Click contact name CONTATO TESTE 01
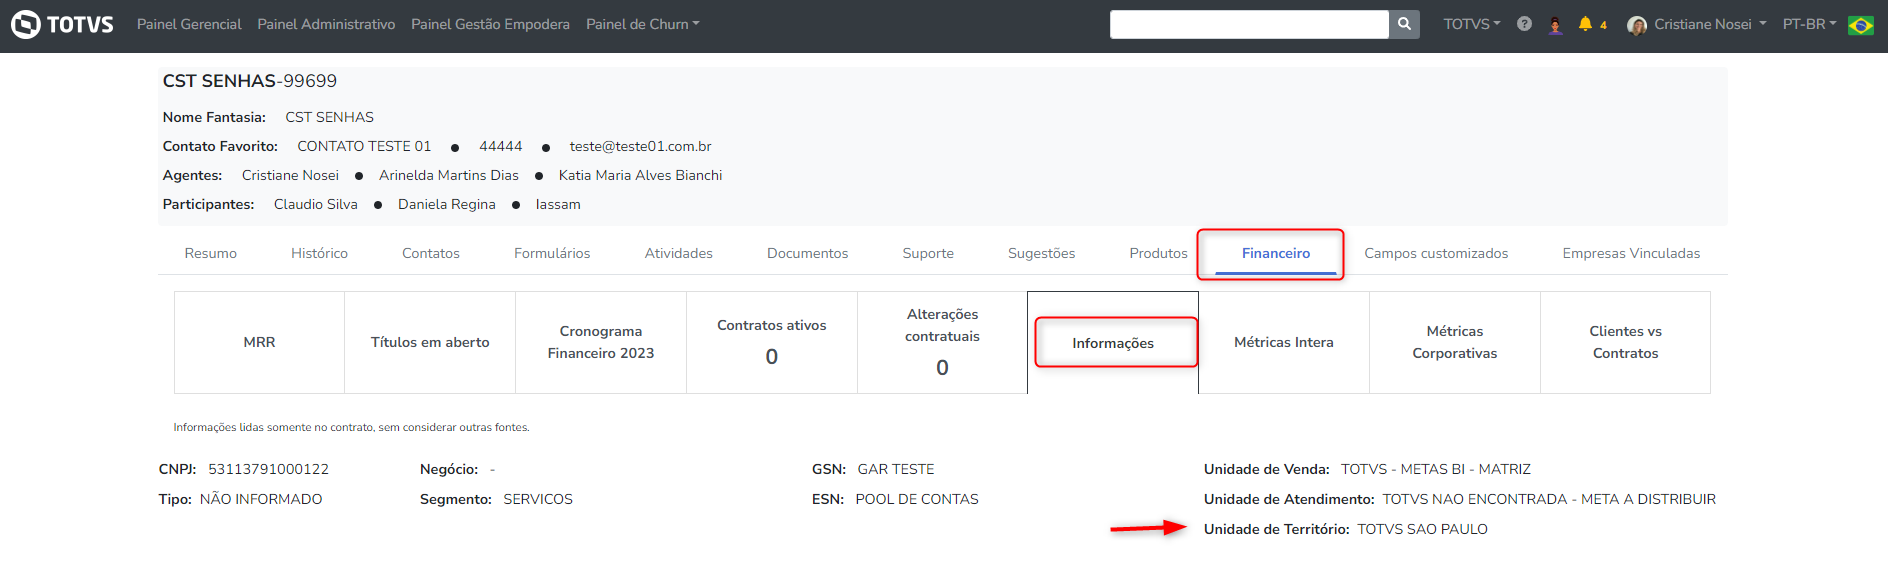The height and width of the screenshot is (562, 1888). click(364, 146)
